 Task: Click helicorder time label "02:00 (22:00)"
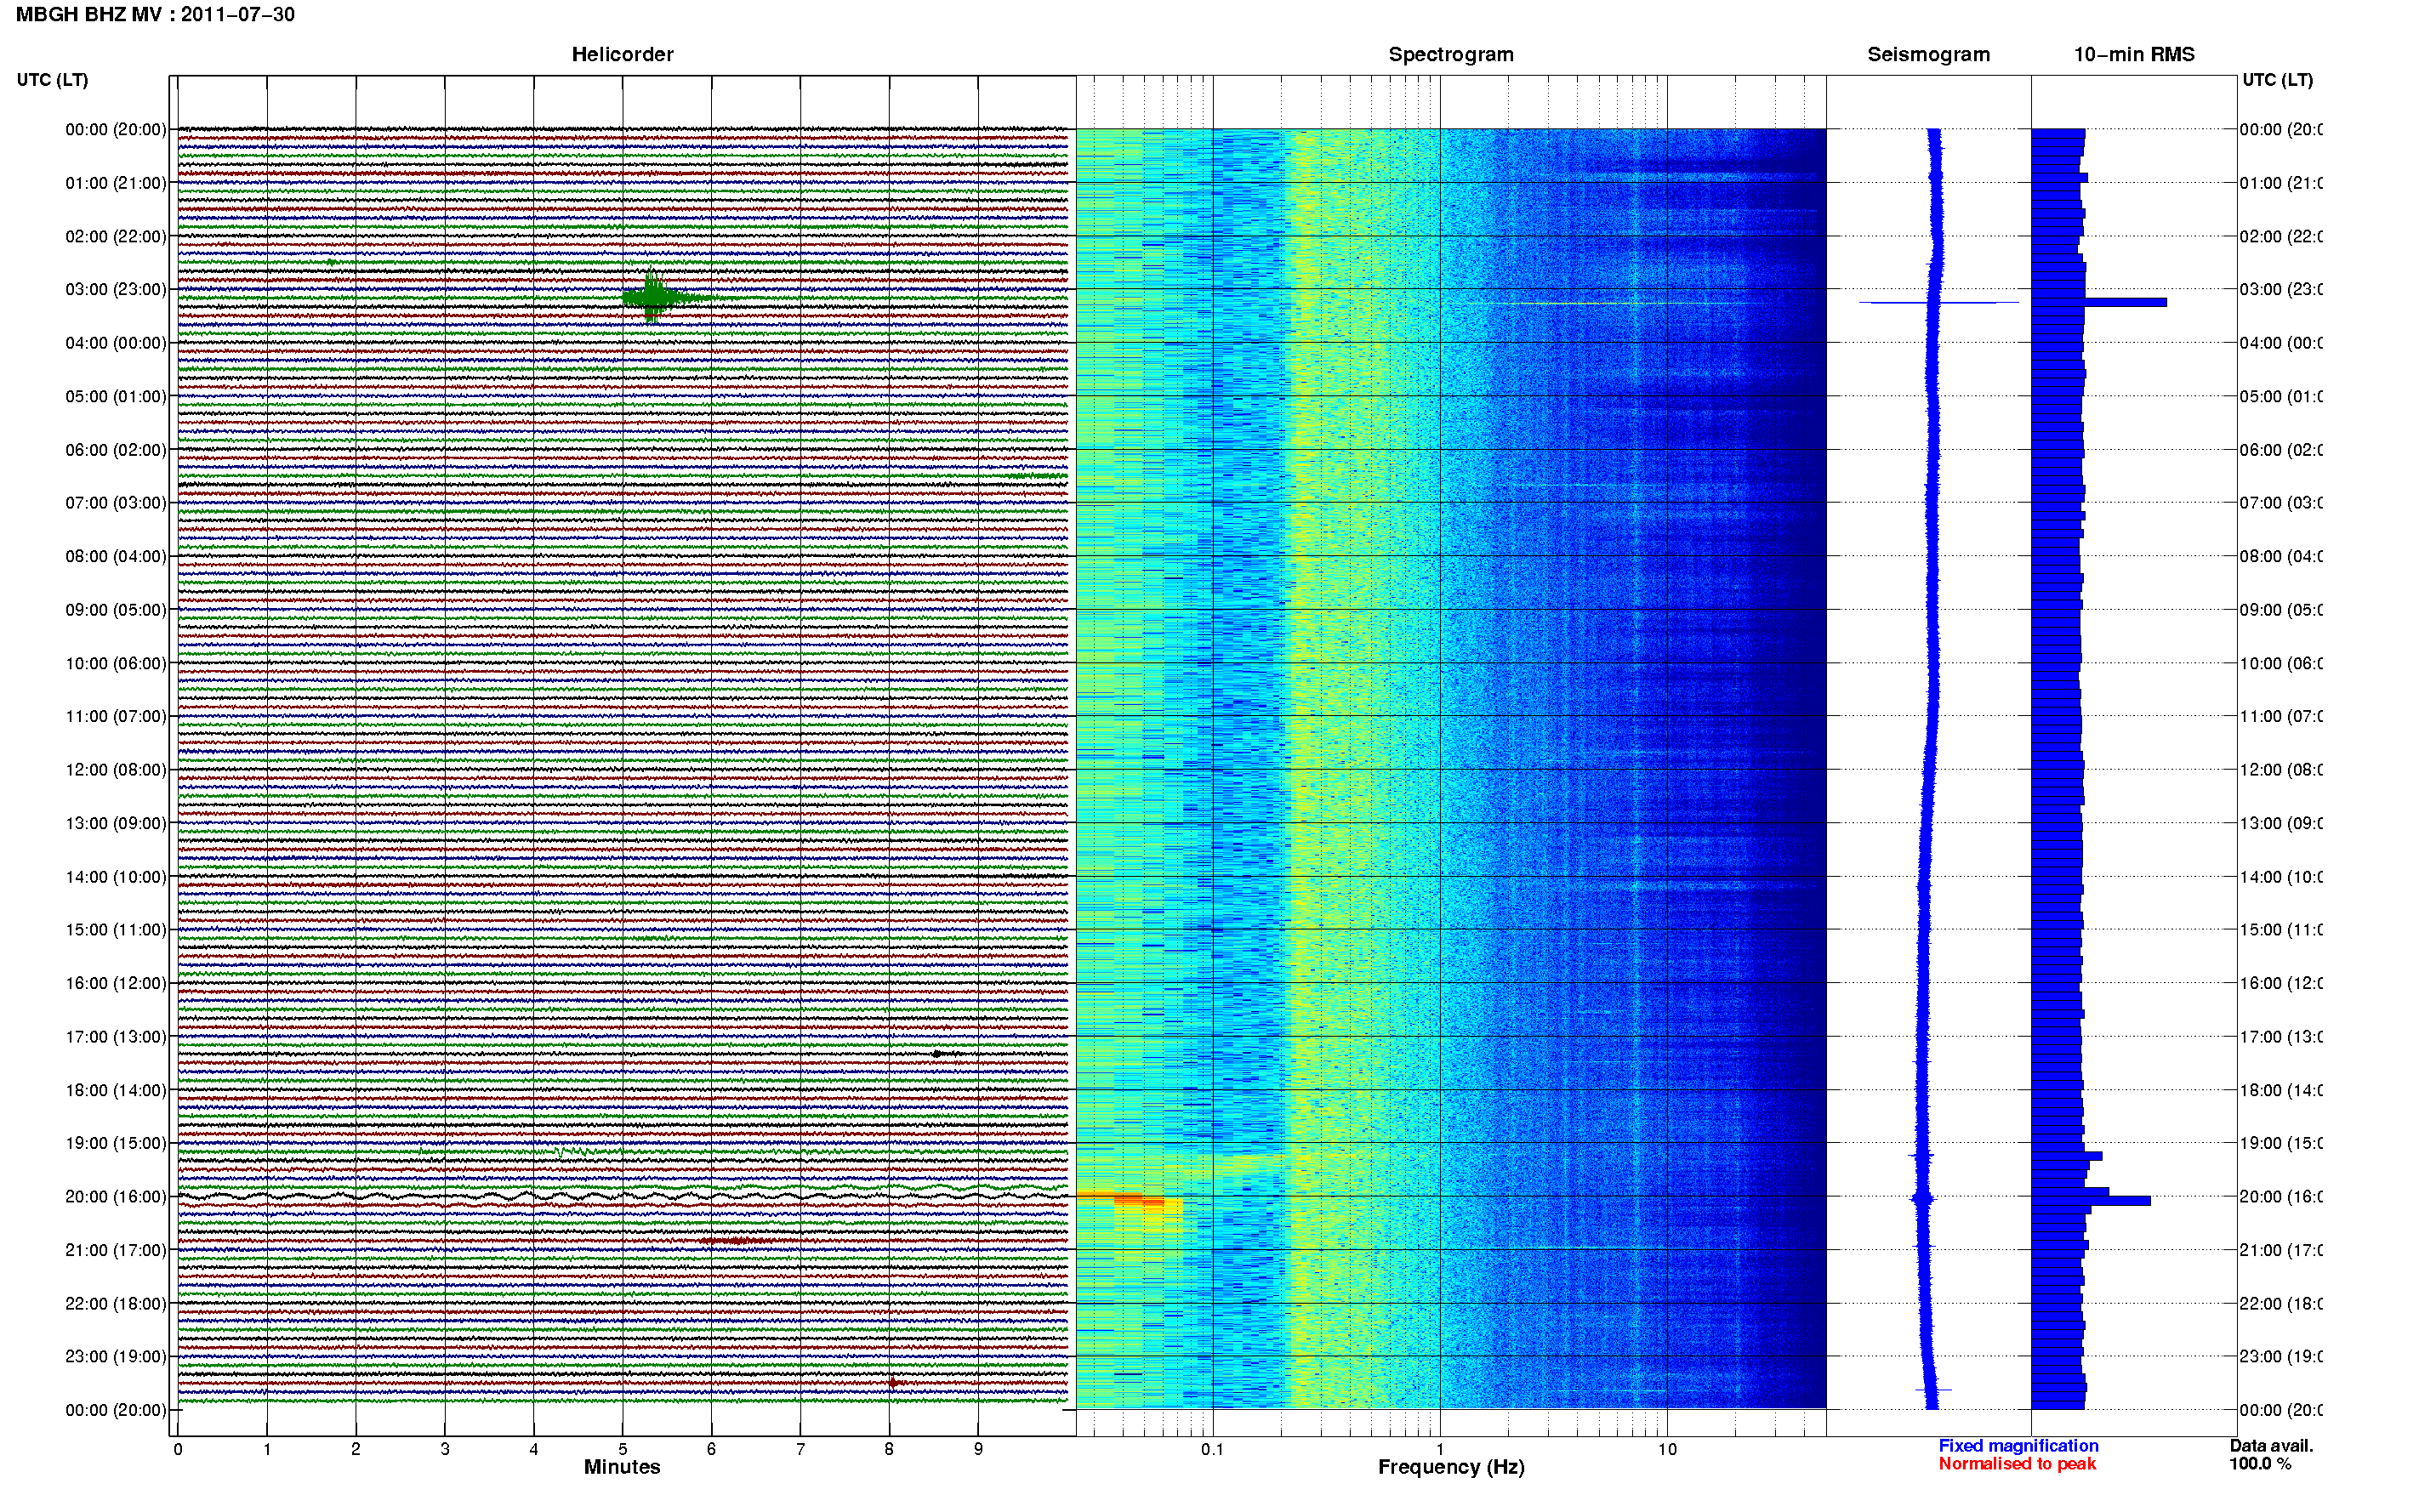click(116, 237)
